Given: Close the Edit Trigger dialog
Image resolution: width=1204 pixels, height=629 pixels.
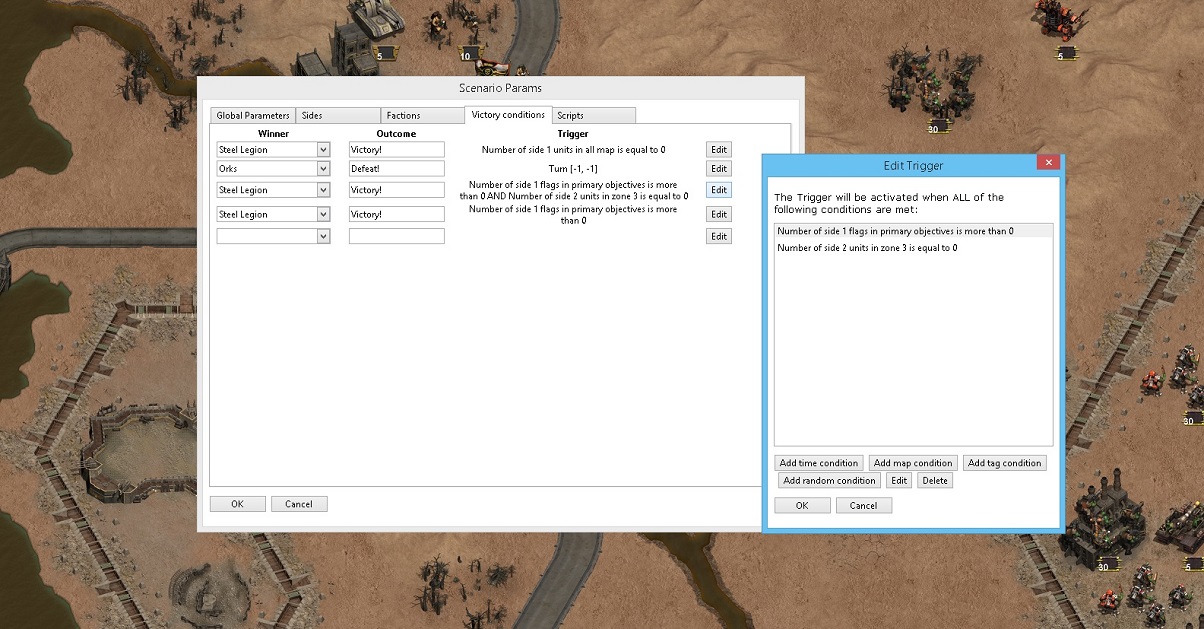Looking at the screenshot, I should (x=1047, y=162).
